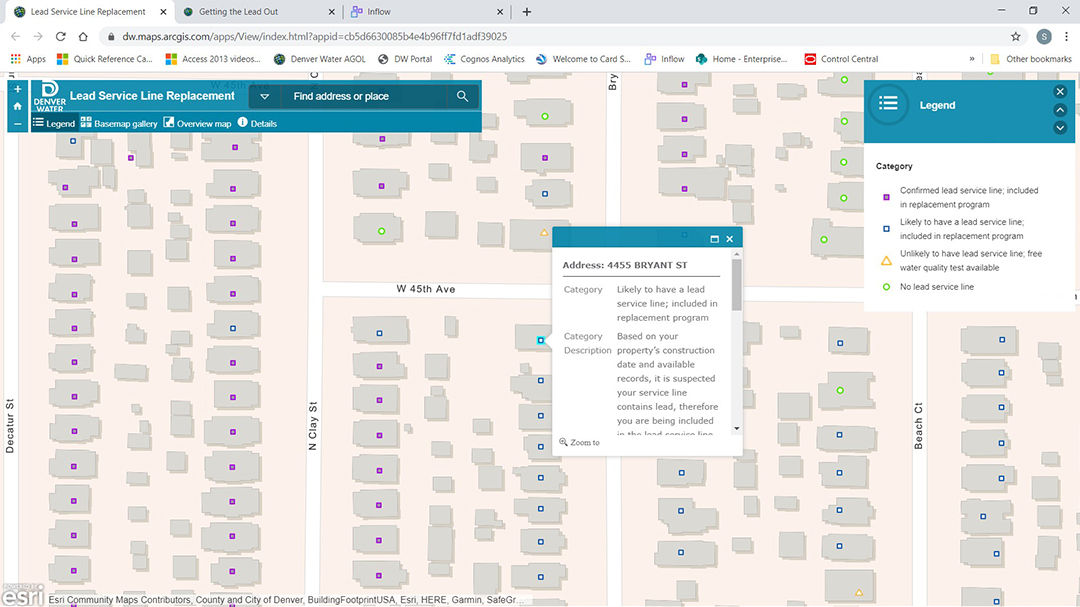Collapse the Legend panel with up chevron
Image resolution: width=1080 pixels, height=607 pixels.
(1060, 110)
